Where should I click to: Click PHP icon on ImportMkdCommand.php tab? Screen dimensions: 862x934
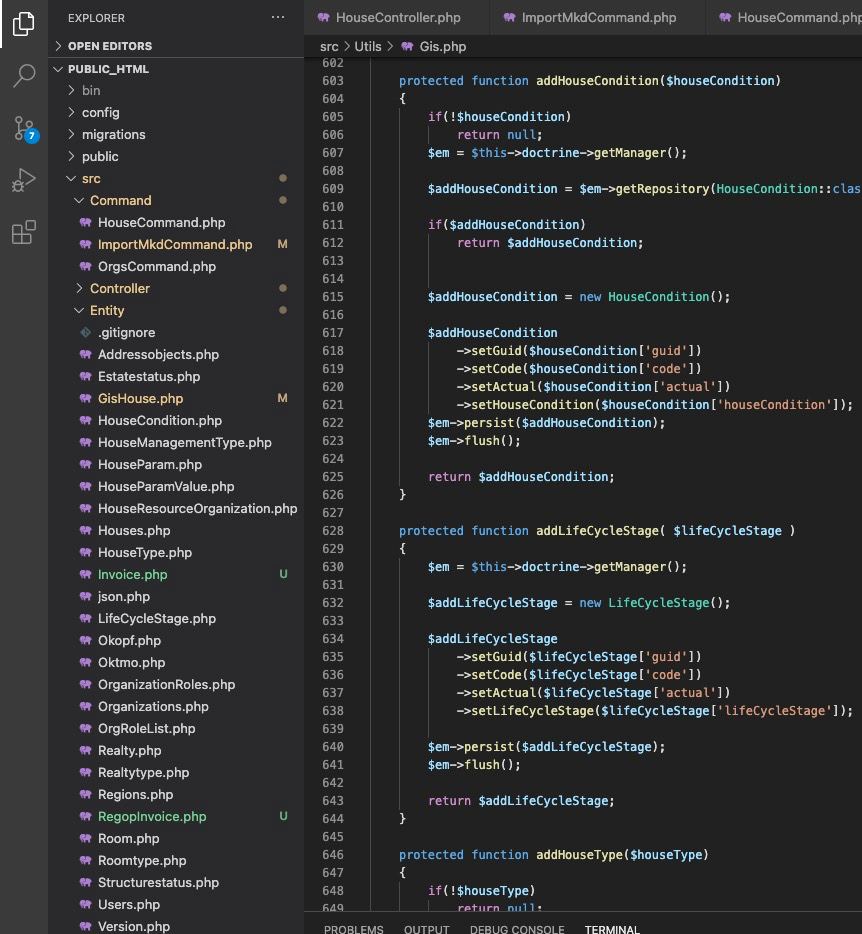pos(509,17)
